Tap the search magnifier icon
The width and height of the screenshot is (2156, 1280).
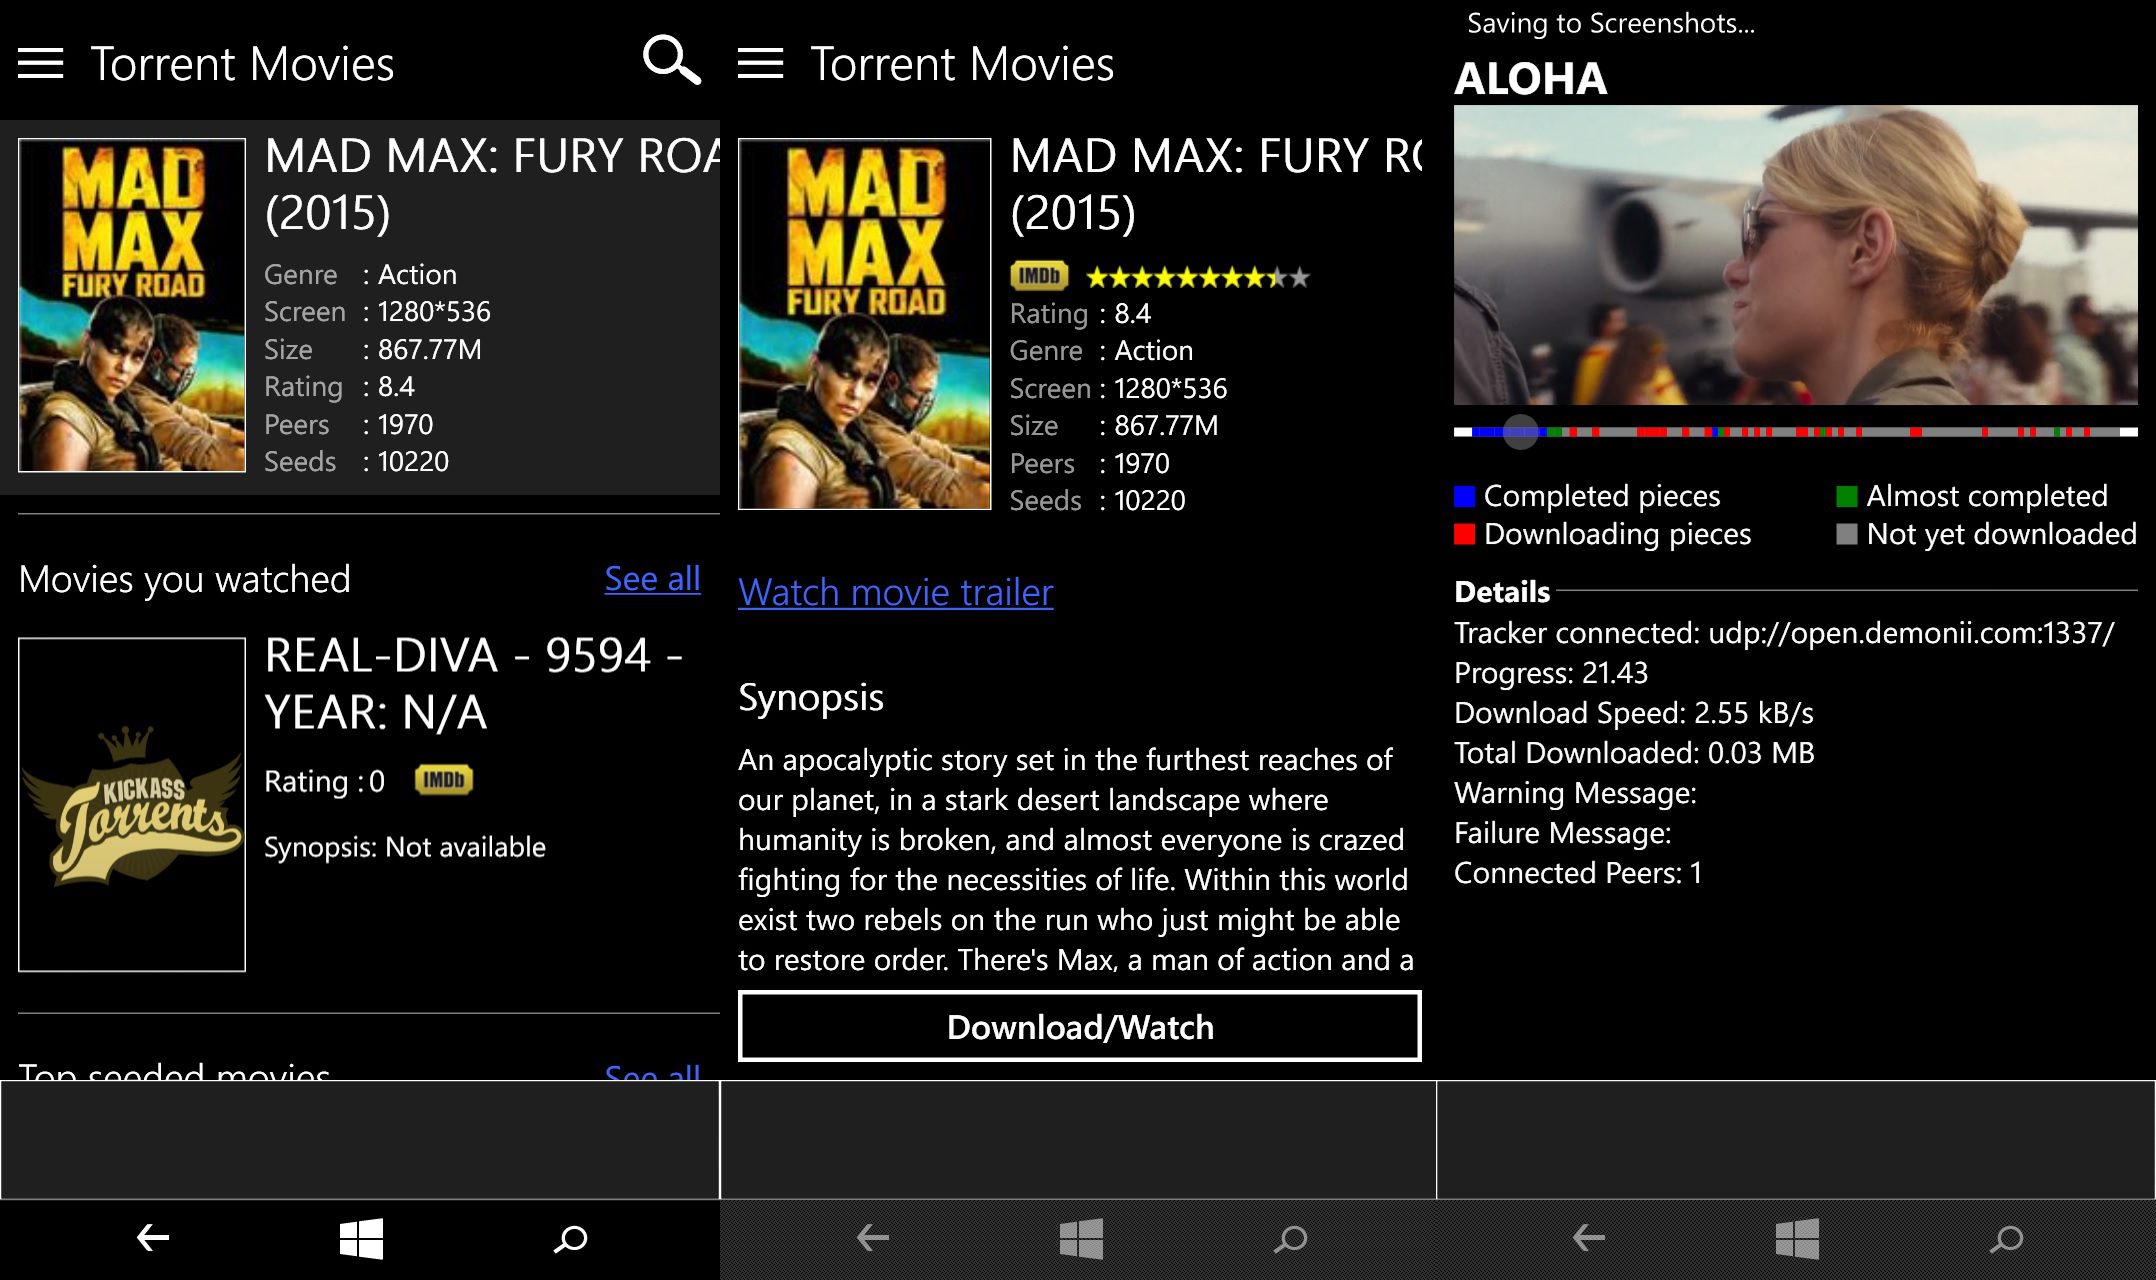pyautogui.click(x=671, y=61)
